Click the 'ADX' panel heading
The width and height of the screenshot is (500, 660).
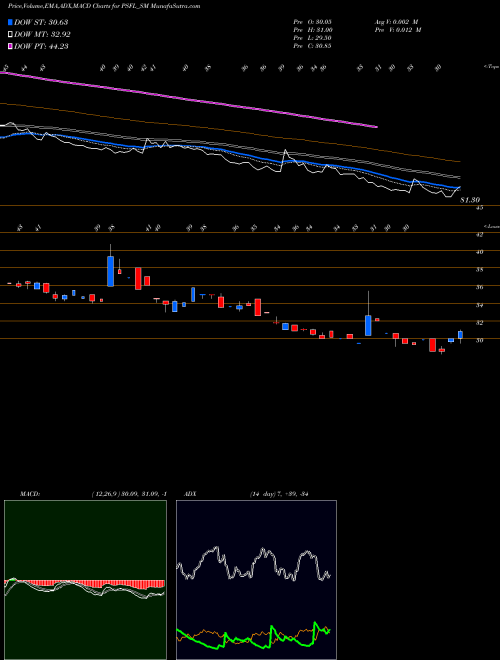point(190,494)
